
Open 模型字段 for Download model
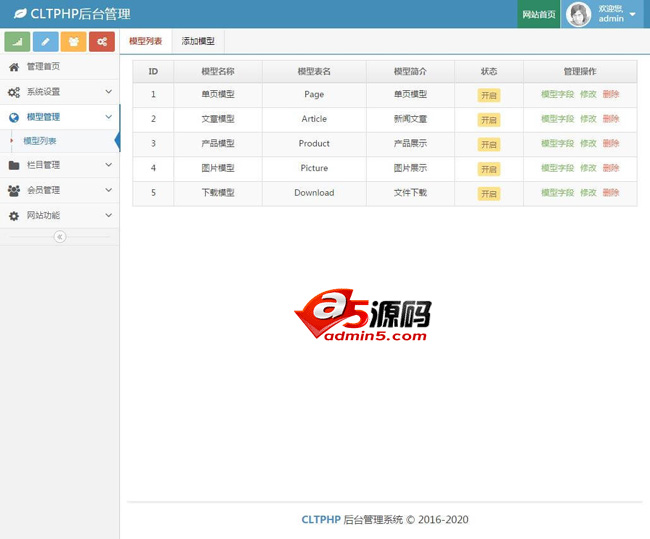(x=558, y=192)
